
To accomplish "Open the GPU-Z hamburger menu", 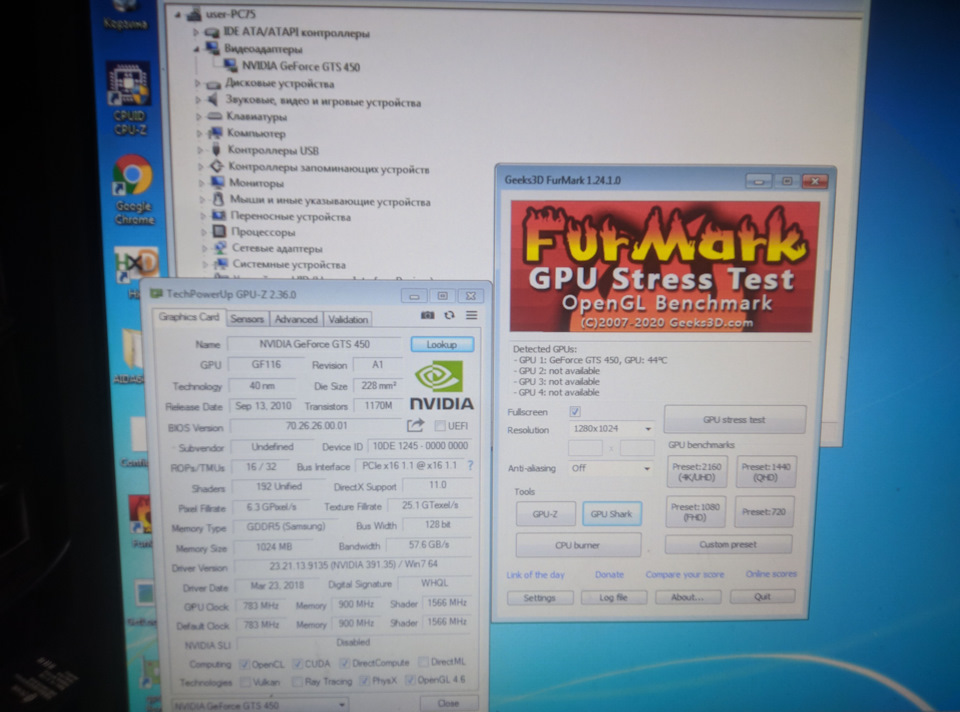I will click(x=471, y=315).
